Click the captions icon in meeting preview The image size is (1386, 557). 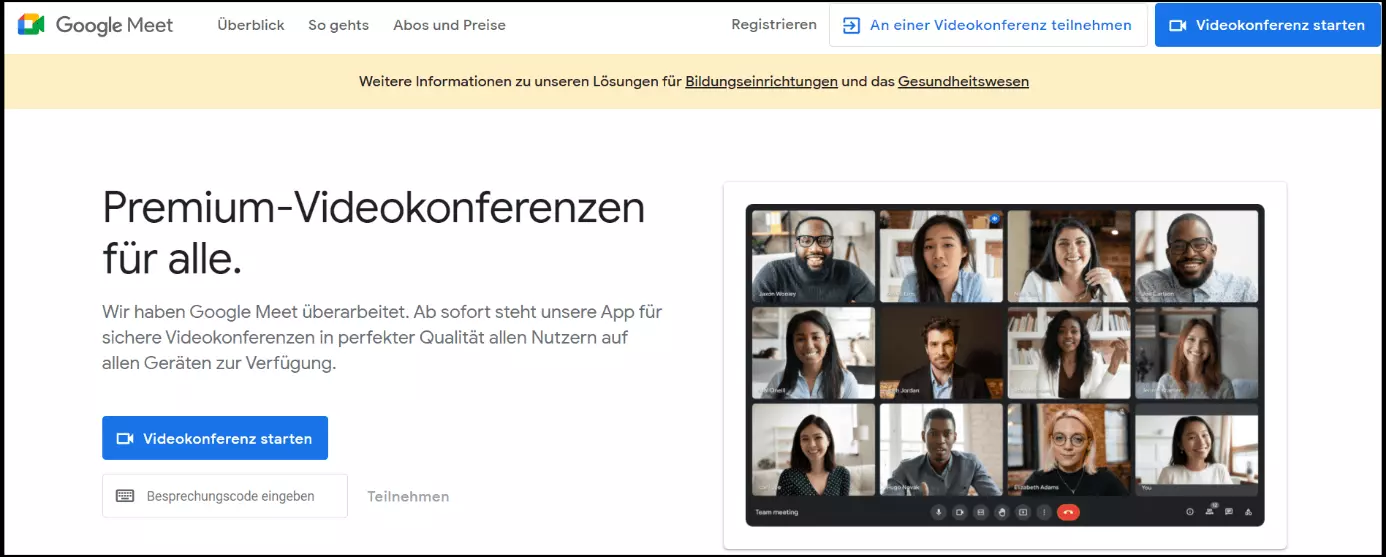(x=980, y=512)
